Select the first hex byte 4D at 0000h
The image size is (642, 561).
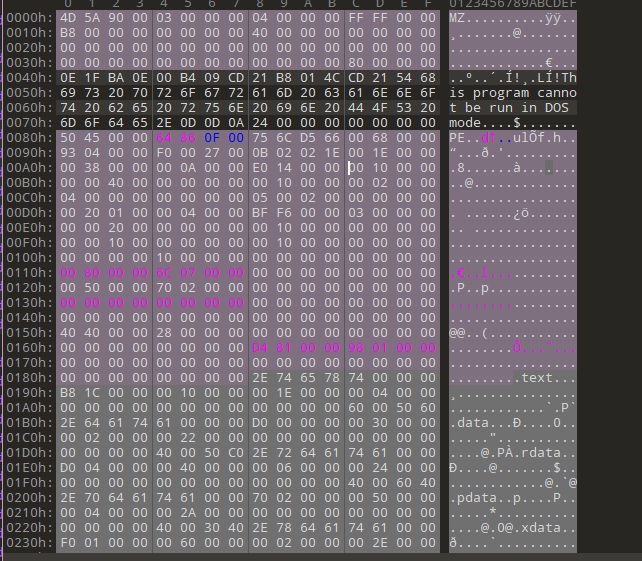coord(68,18)
